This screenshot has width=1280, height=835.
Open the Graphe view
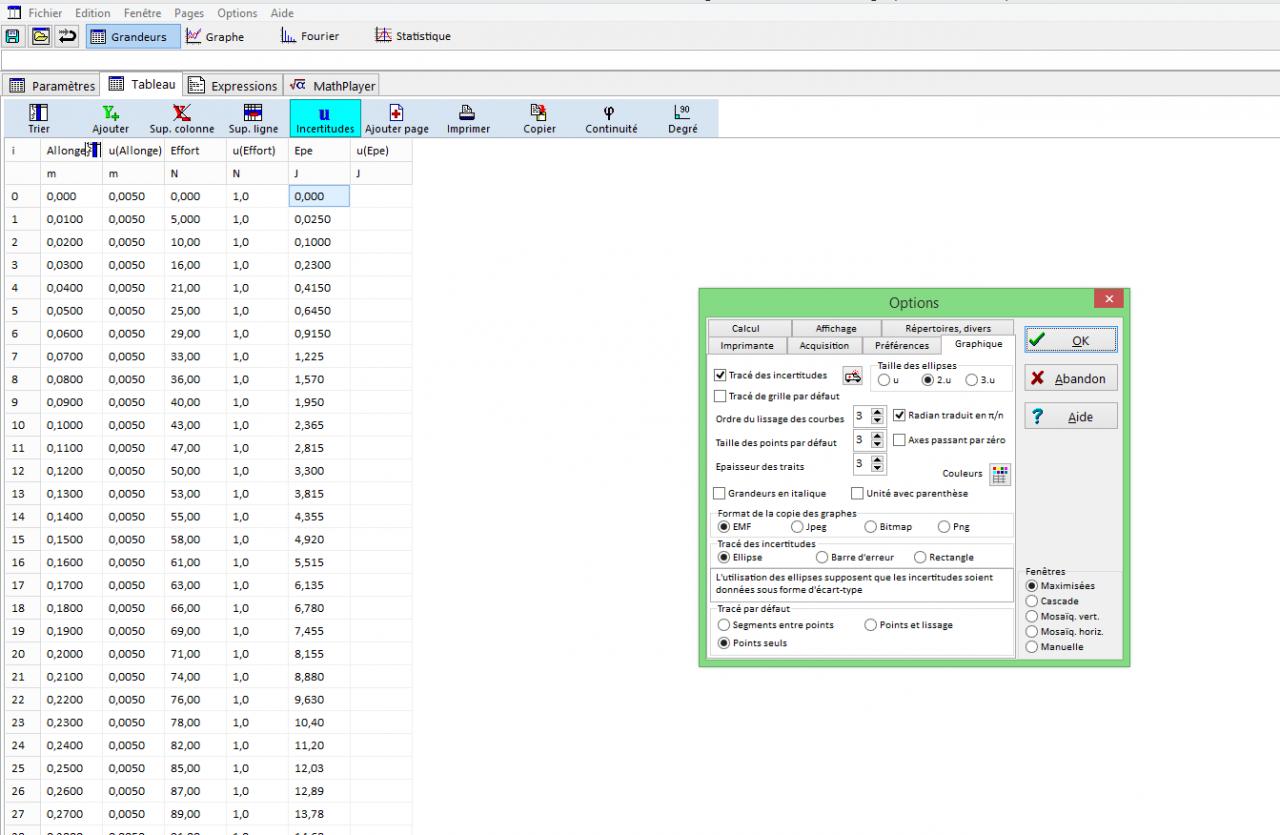(216, 36)
